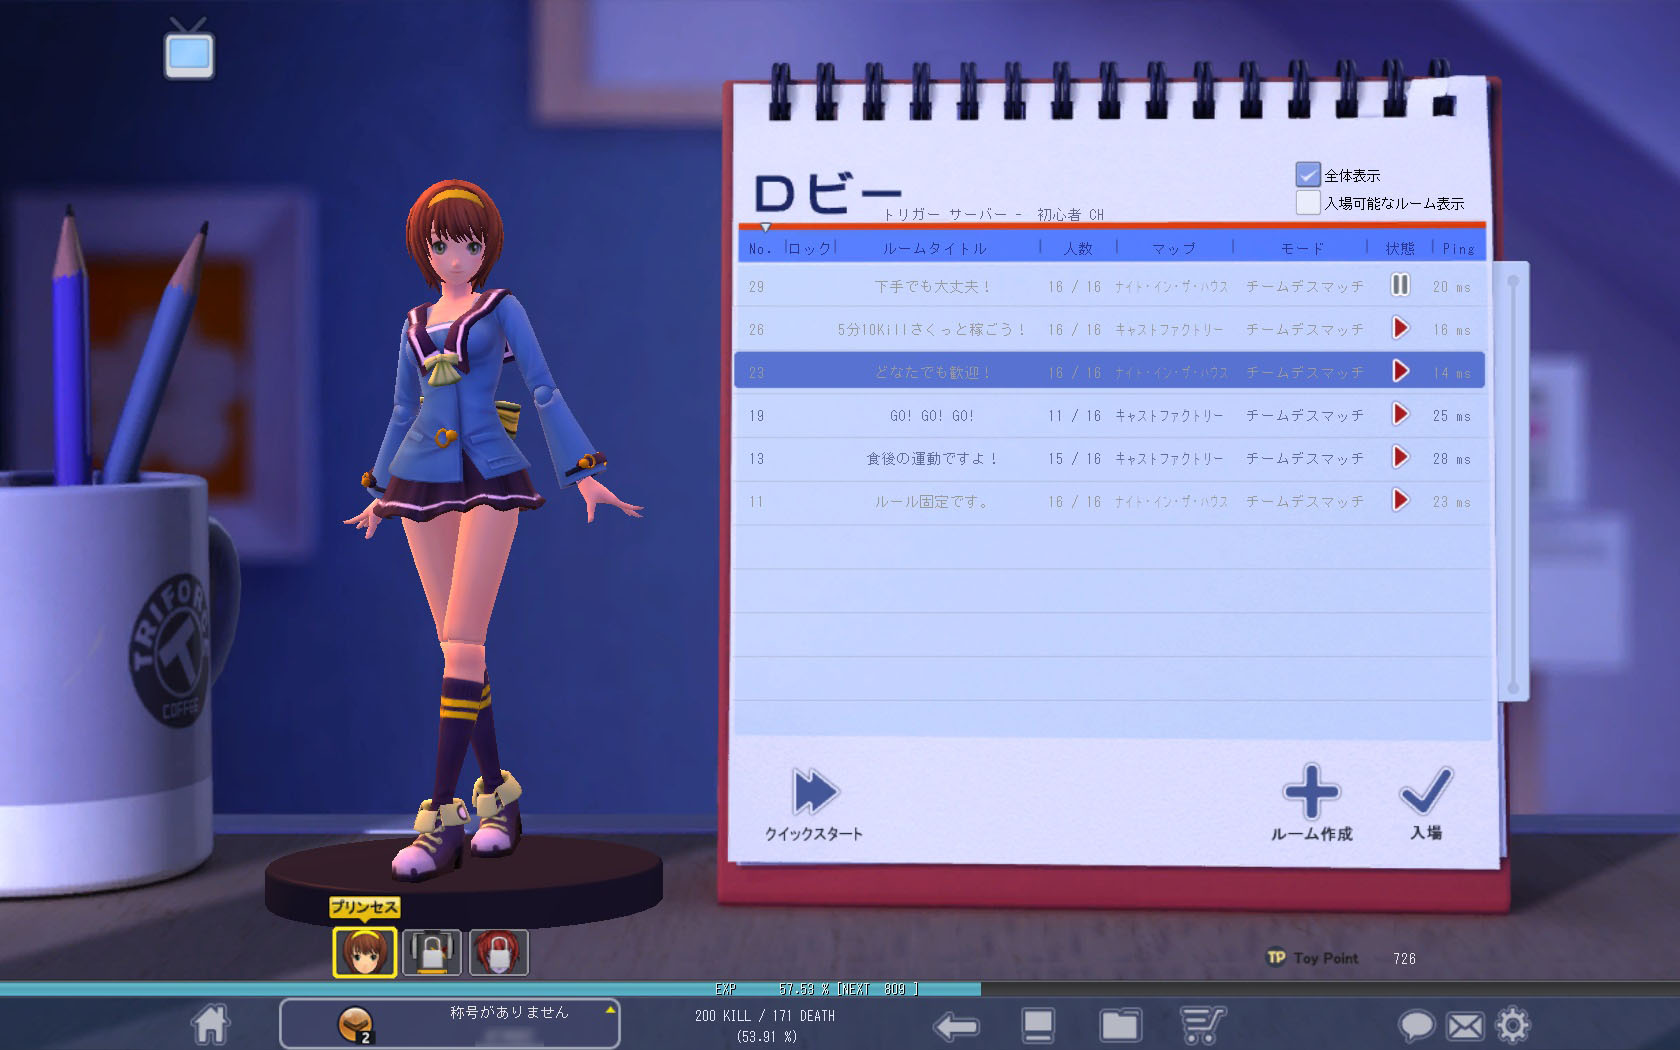Image resolution: width=1680 pixels, height=1050 pixels.
Task: Click pause status icon for room 29
Action: click(1400, 285)
